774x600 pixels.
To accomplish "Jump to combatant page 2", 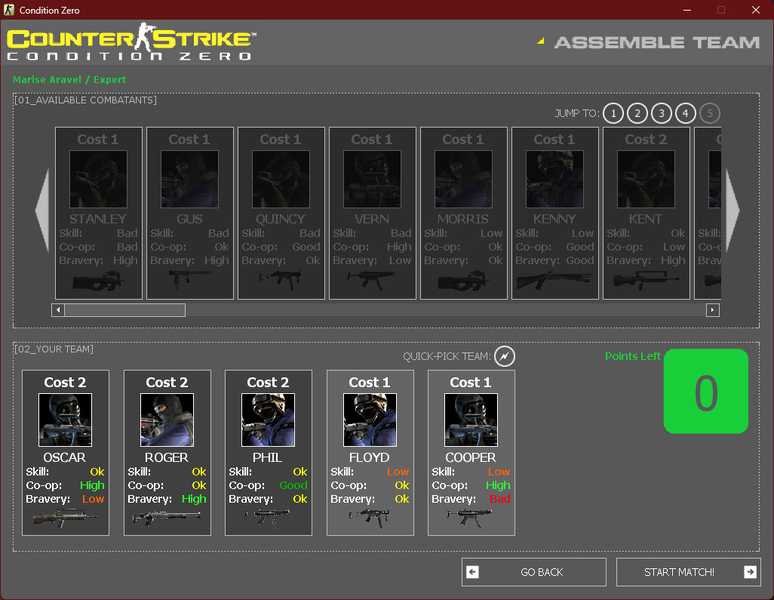I will 637,113.
